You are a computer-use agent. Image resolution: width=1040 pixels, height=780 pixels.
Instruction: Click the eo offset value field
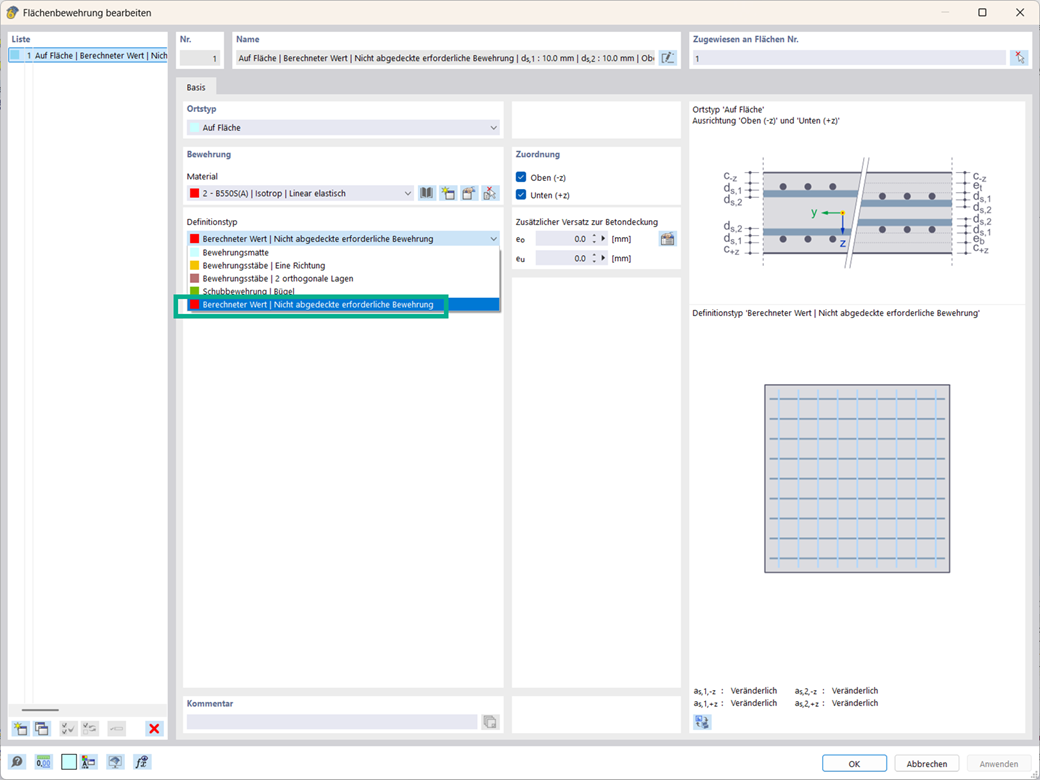562,239
